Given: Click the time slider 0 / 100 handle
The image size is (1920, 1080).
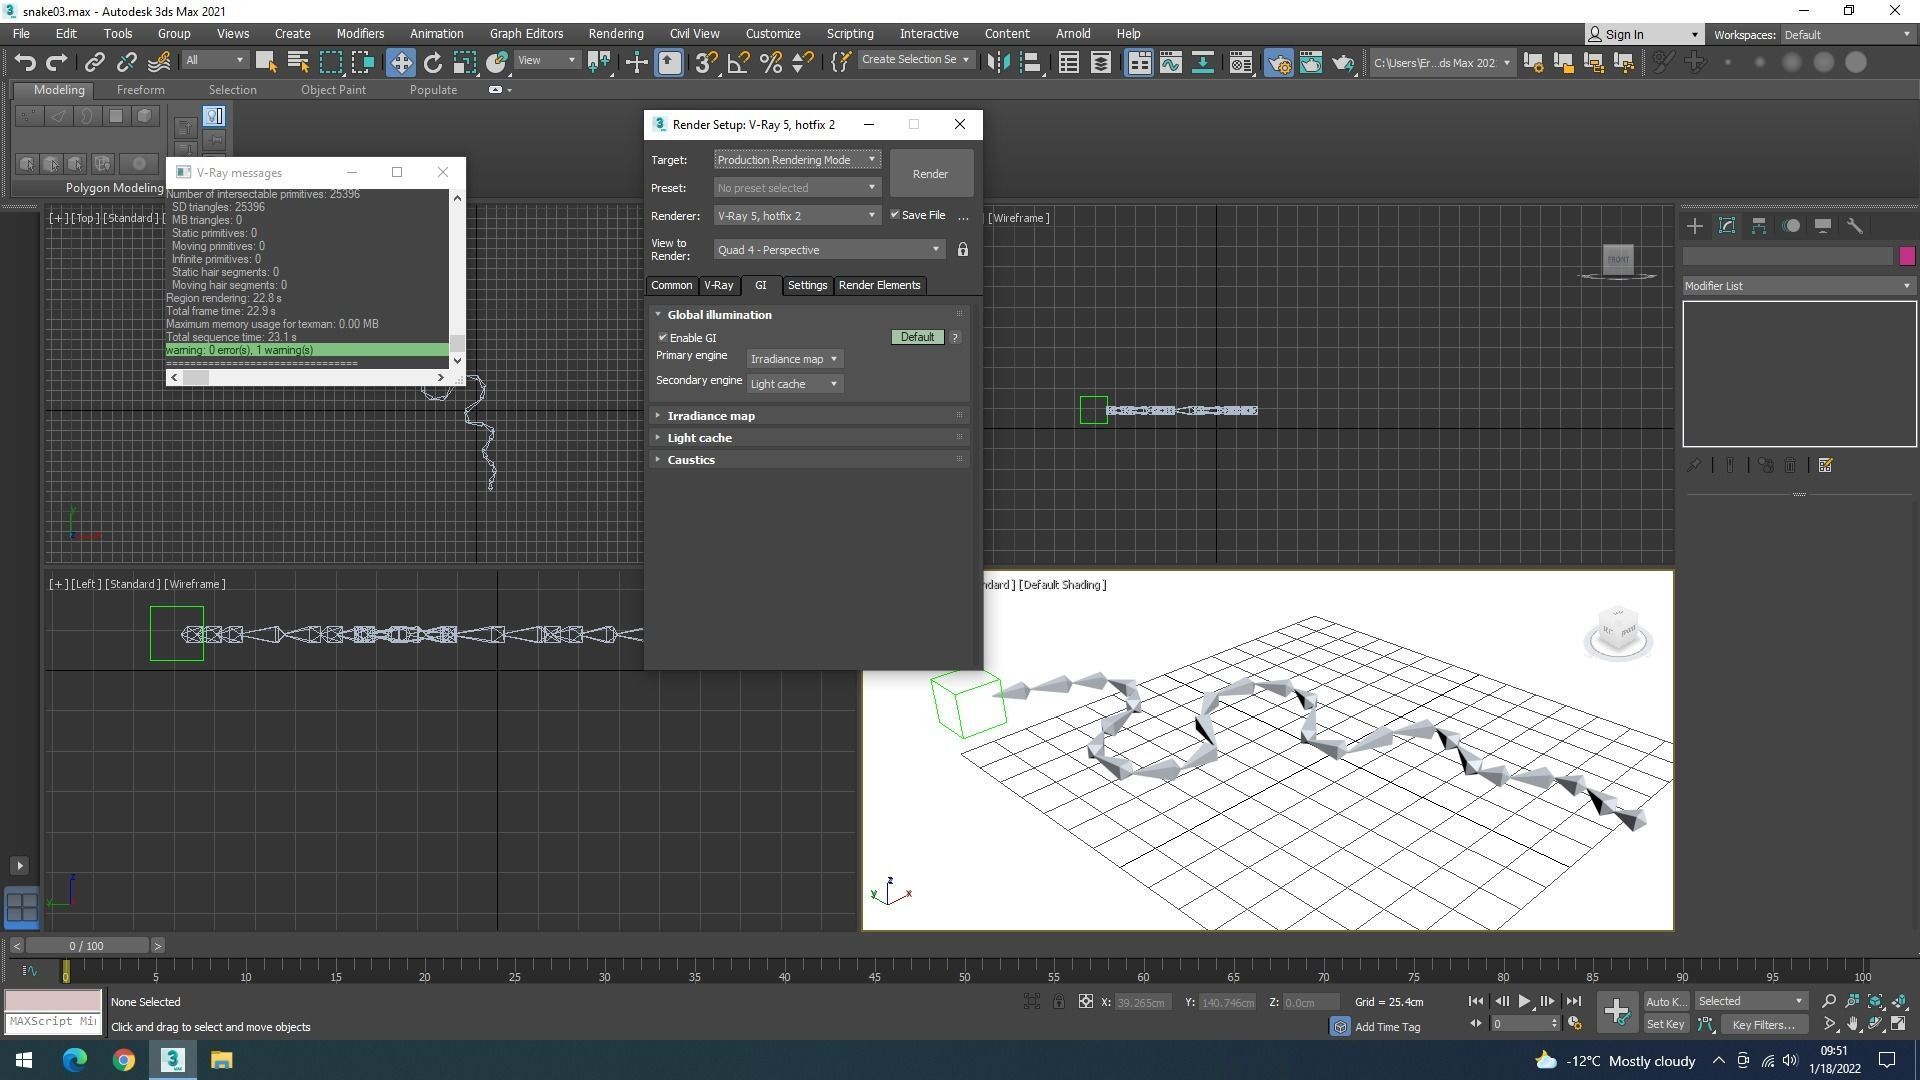Looking at the screenshot, I should [x=87, y=946].
